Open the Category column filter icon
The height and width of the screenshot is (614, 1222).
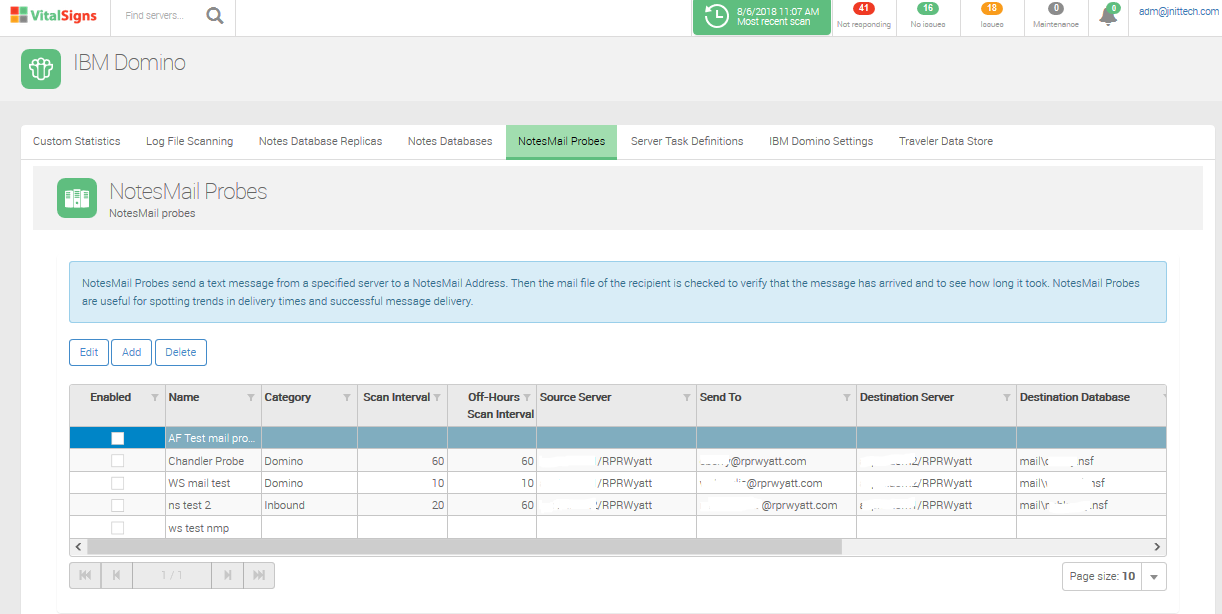(x=346, y=398)
